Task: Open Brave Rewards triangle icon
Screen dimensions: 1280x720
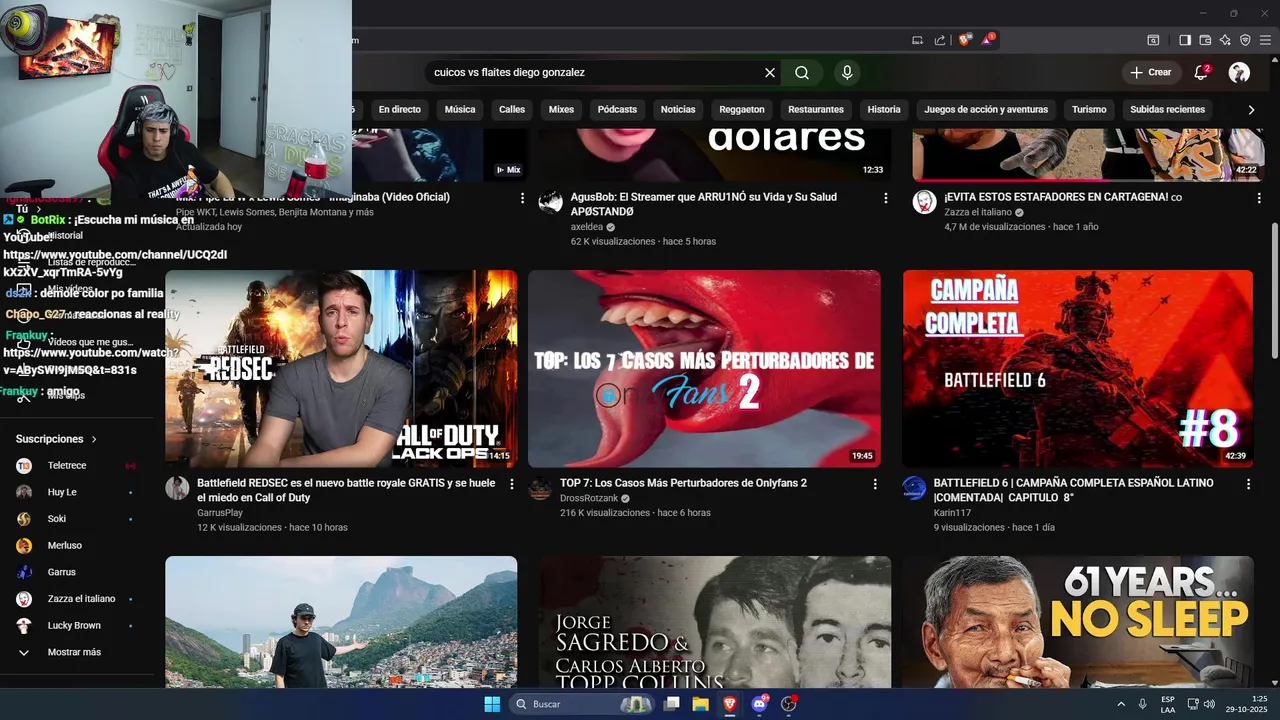Action: point(987,40)
